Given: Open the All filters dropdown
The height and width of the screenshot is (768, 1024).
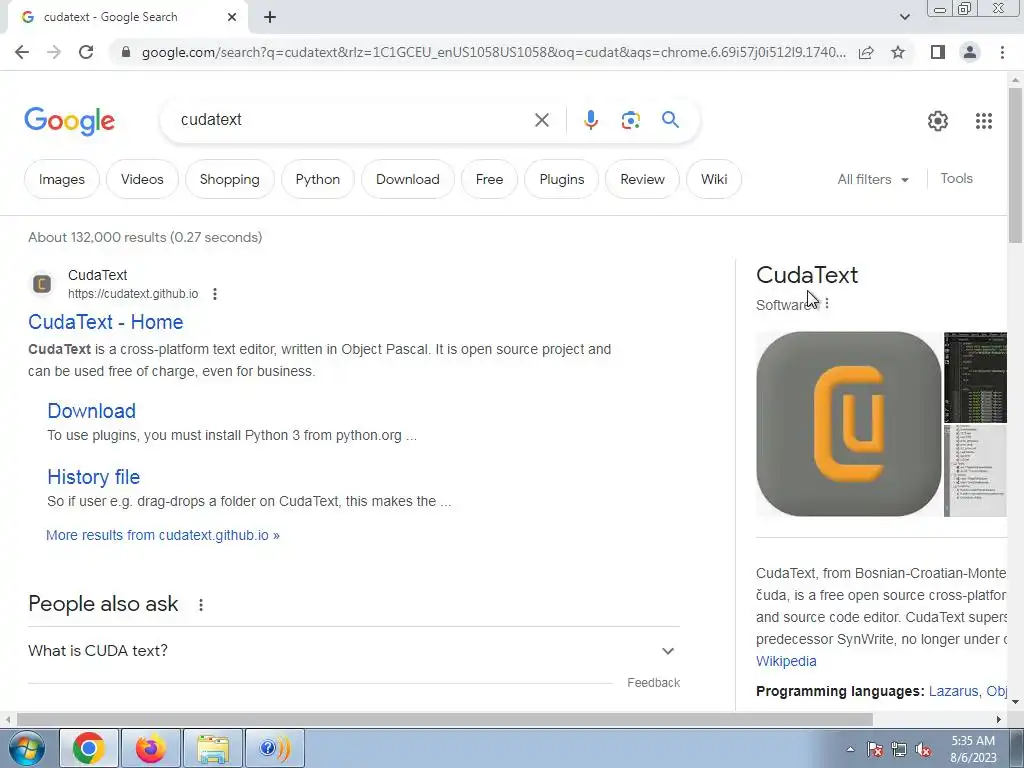Looking at the screenshot, I should tap(873, 180).
